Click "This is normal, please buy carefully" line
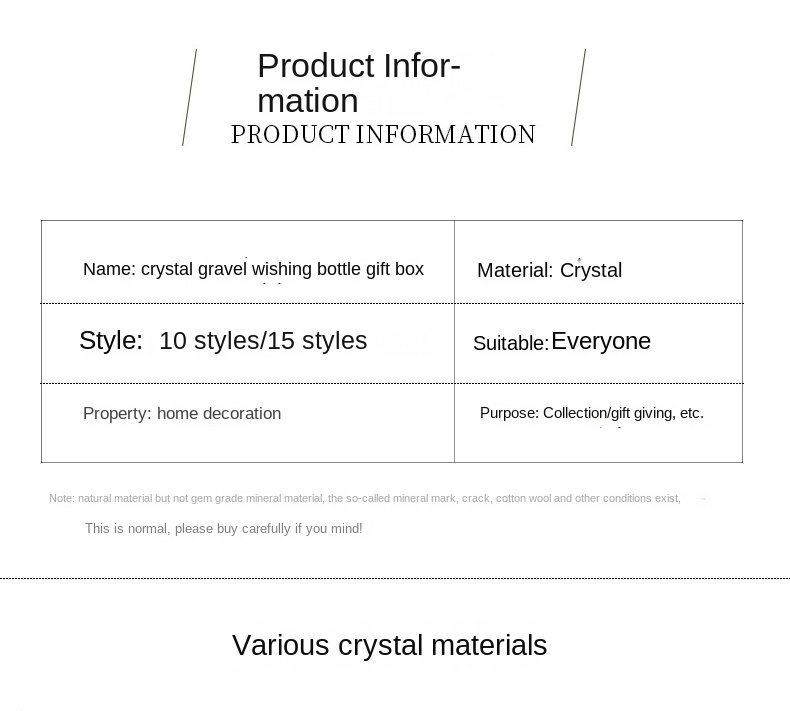Image resolution: width=790 pixels, height=711 pixels. (x=224, y=528)
